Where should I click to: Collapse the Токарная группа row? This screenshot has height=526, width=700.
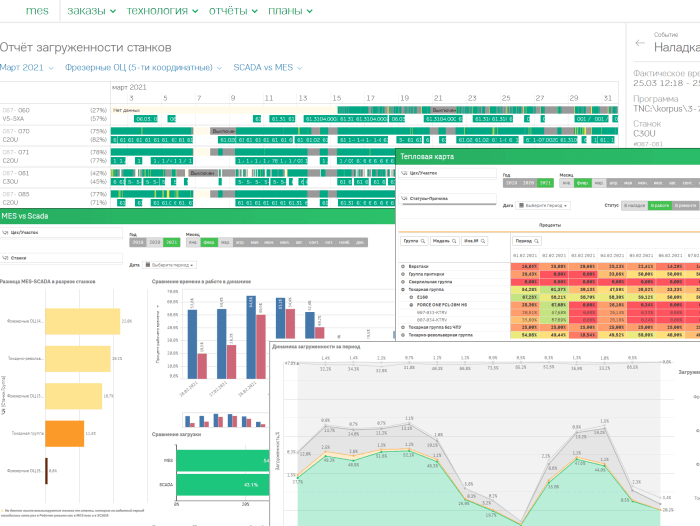click(x=403, y=290)
